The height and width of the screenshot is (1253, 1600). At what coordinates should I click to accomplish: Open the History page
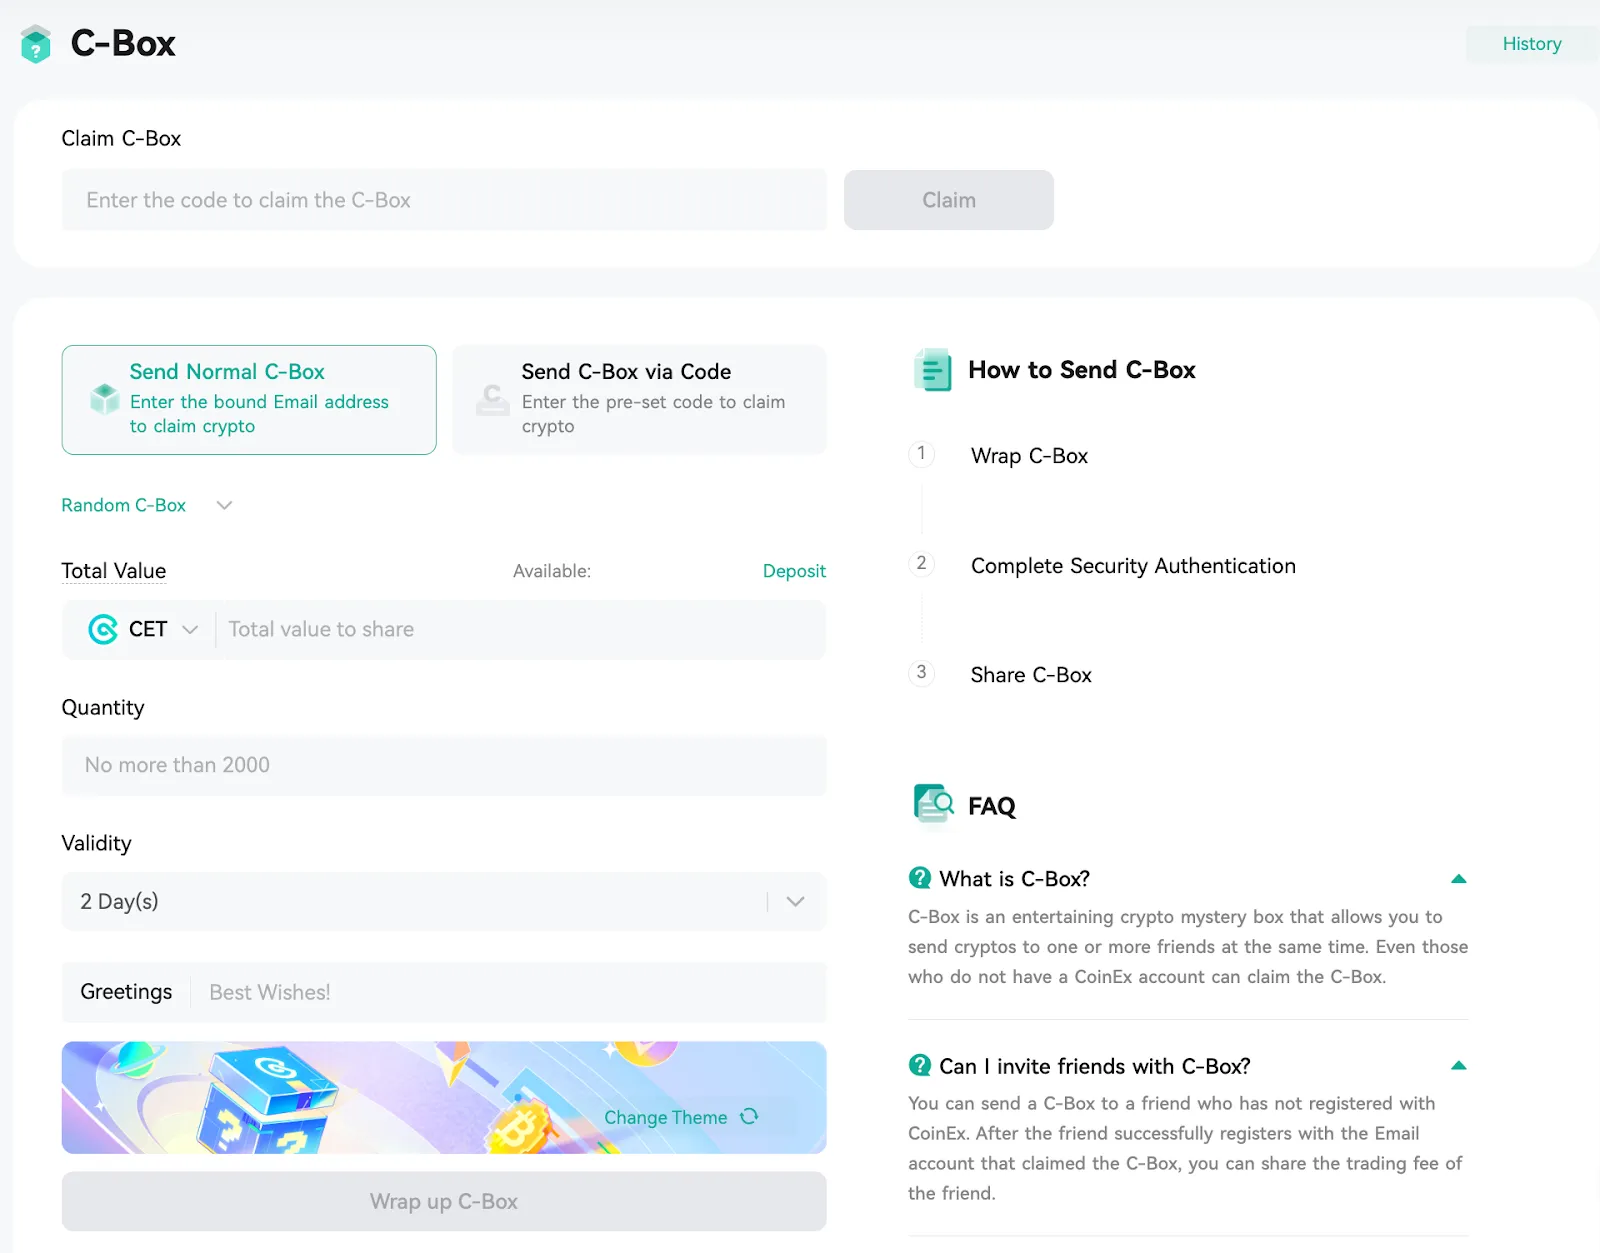pos(1531,44)
